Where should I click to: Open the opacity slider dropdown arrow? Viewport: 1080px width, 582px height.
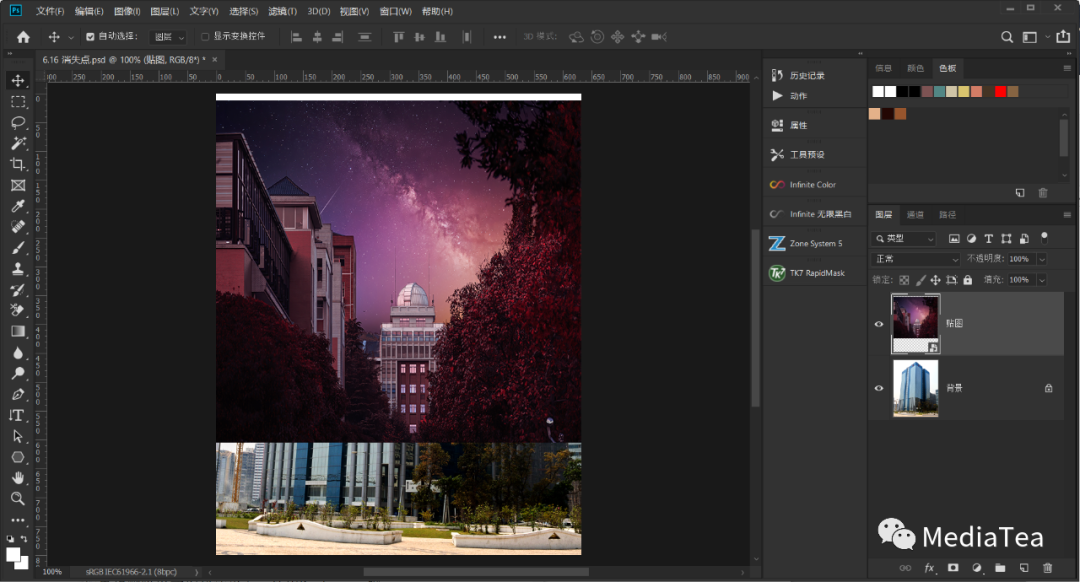pyautogui.click(x=1041, y=259)
